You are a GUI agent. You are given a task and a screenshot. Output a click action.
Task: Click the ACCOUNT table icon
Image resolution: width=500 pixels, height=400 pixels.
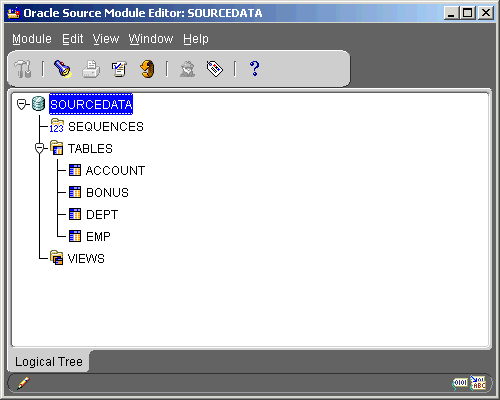(x=75, y=170)
